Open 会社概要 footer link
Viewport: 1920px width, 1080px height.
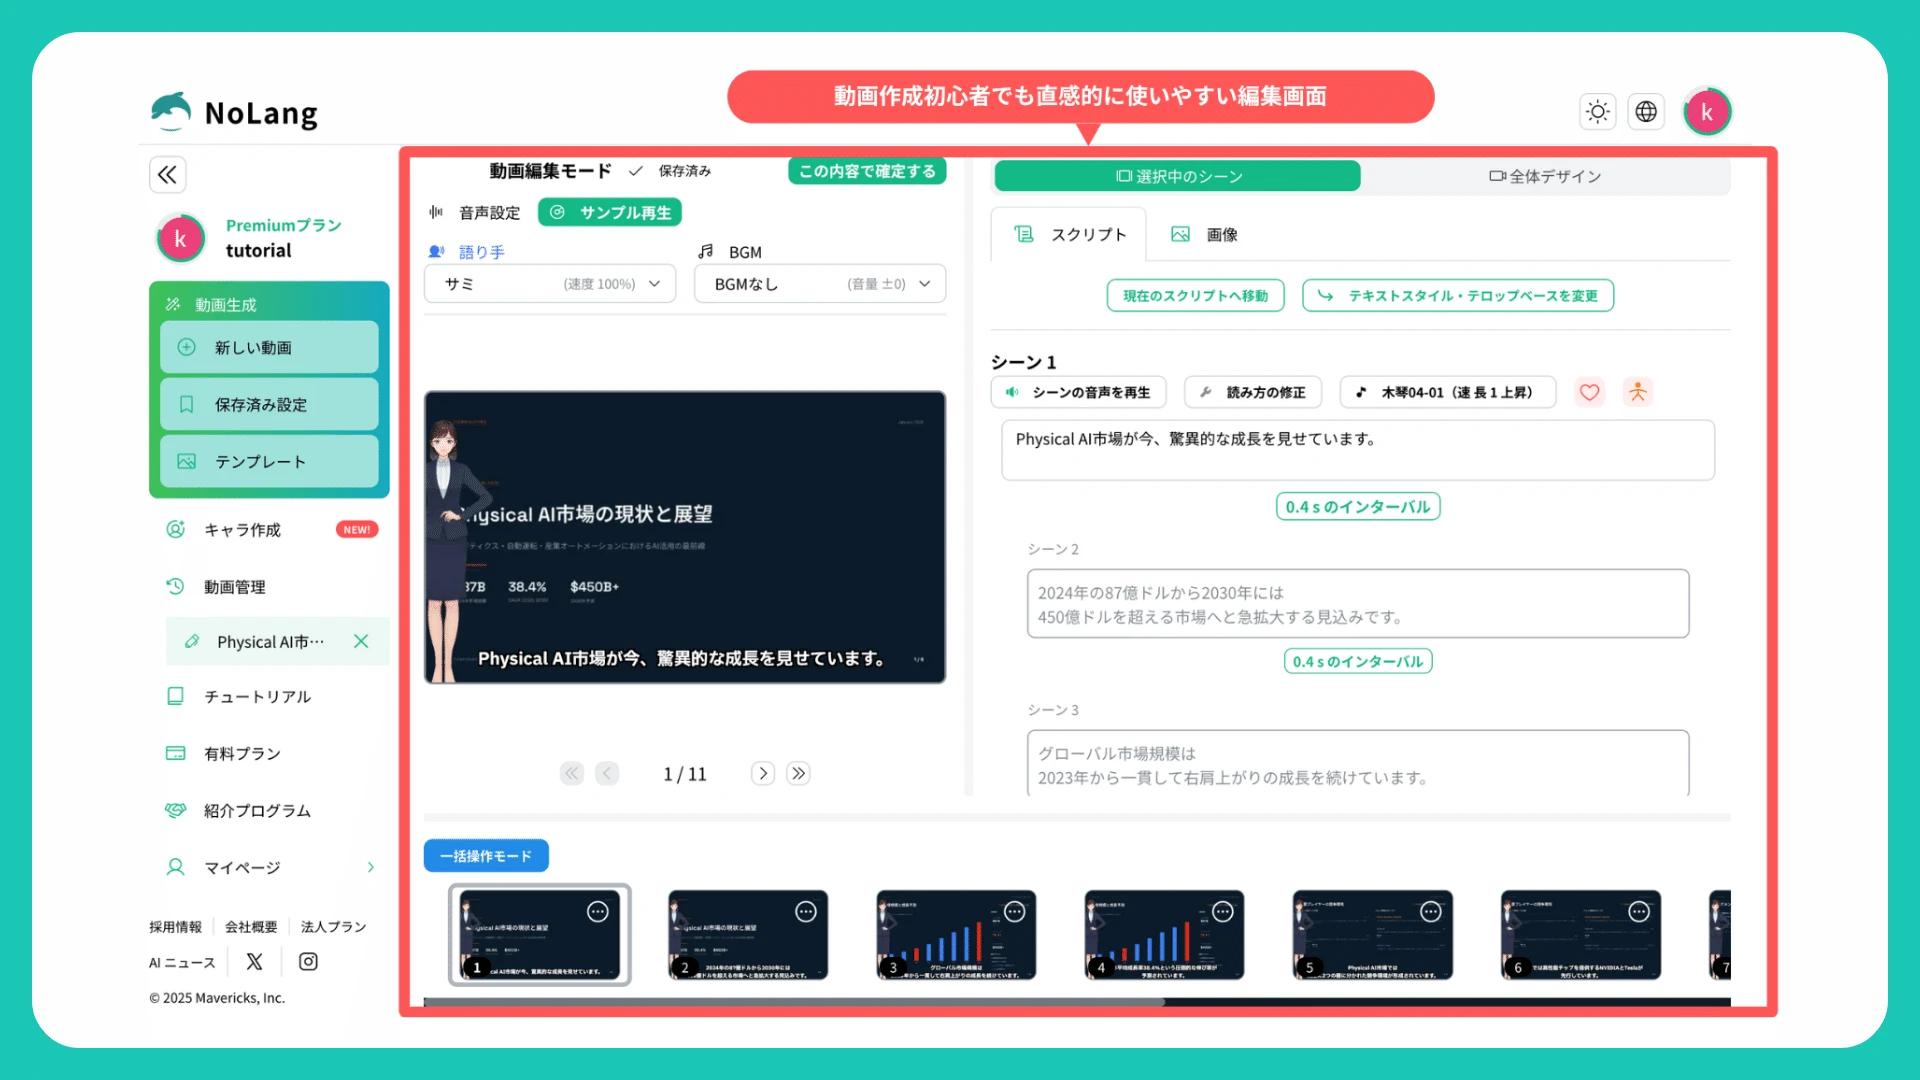[251, 927]
